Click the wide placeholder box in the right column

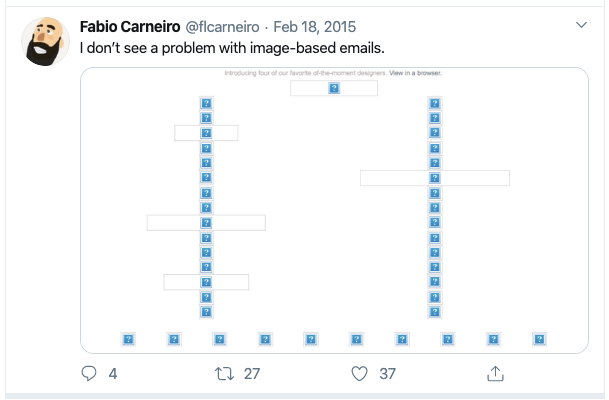(x=435, y=178)
